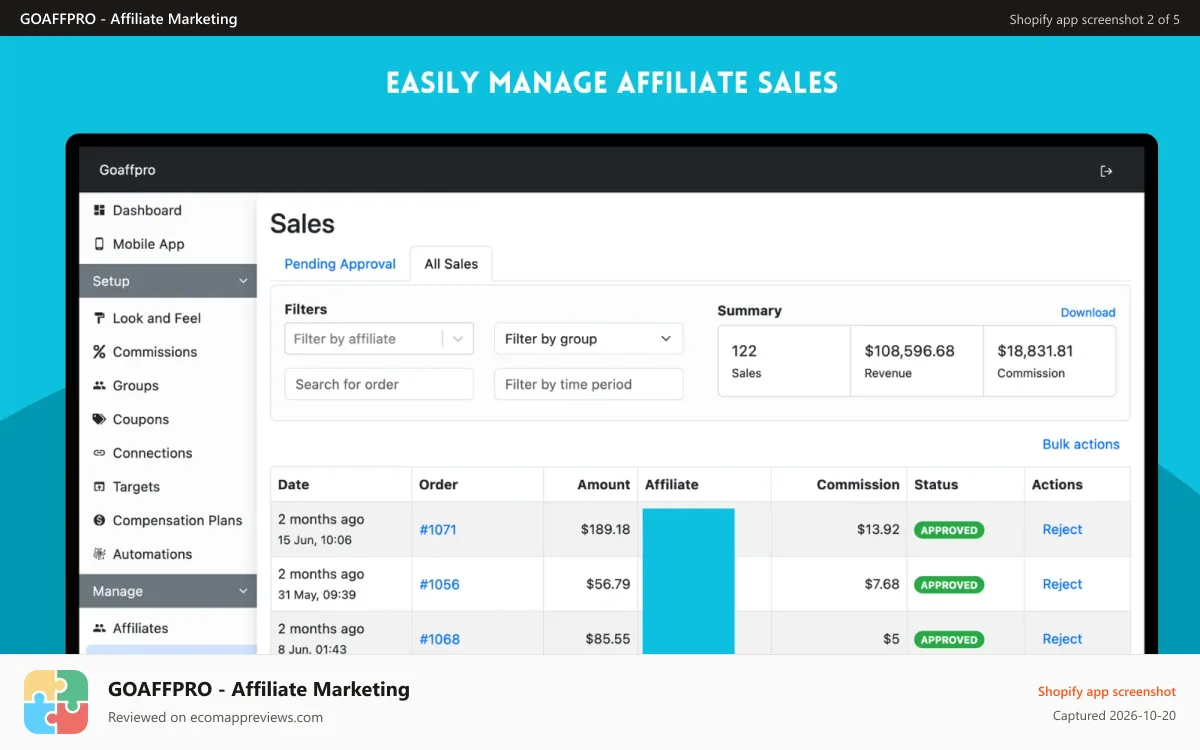Click the logout icon in top bar

click(x=1106, y=171)
